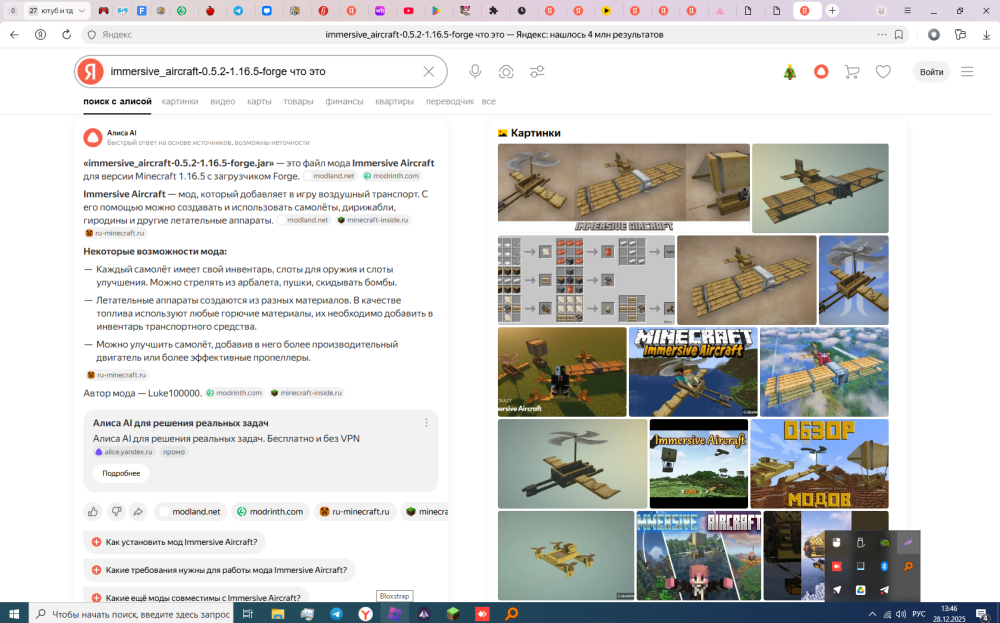
Task: Open the three-dots page menu in address bar
Action: tap(881, 34)
